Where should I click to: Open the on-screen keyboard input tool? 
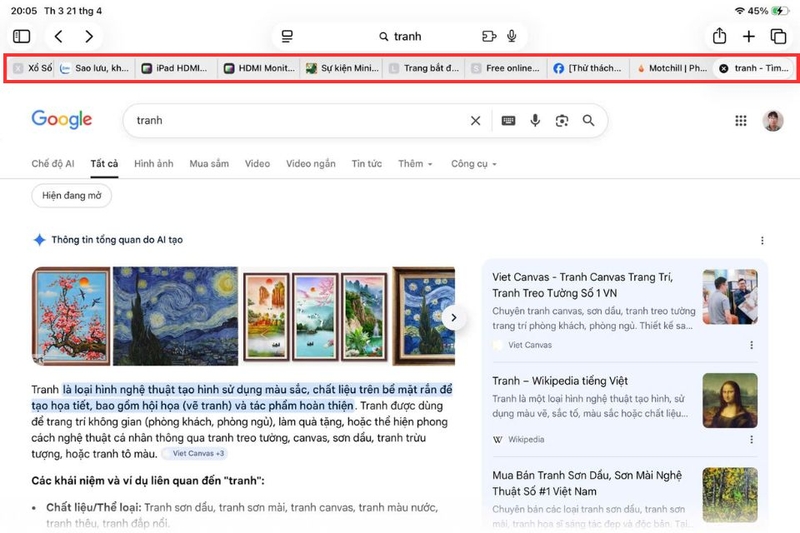point(508,120)
